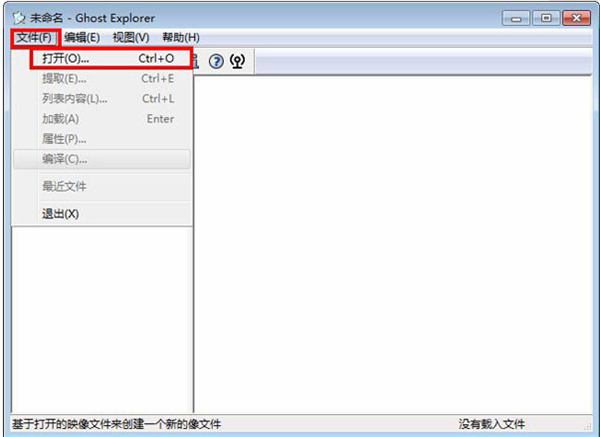The image size is (600, 437).
Task: Minimize the Ghost Explorer window
Action: [516, 18]
